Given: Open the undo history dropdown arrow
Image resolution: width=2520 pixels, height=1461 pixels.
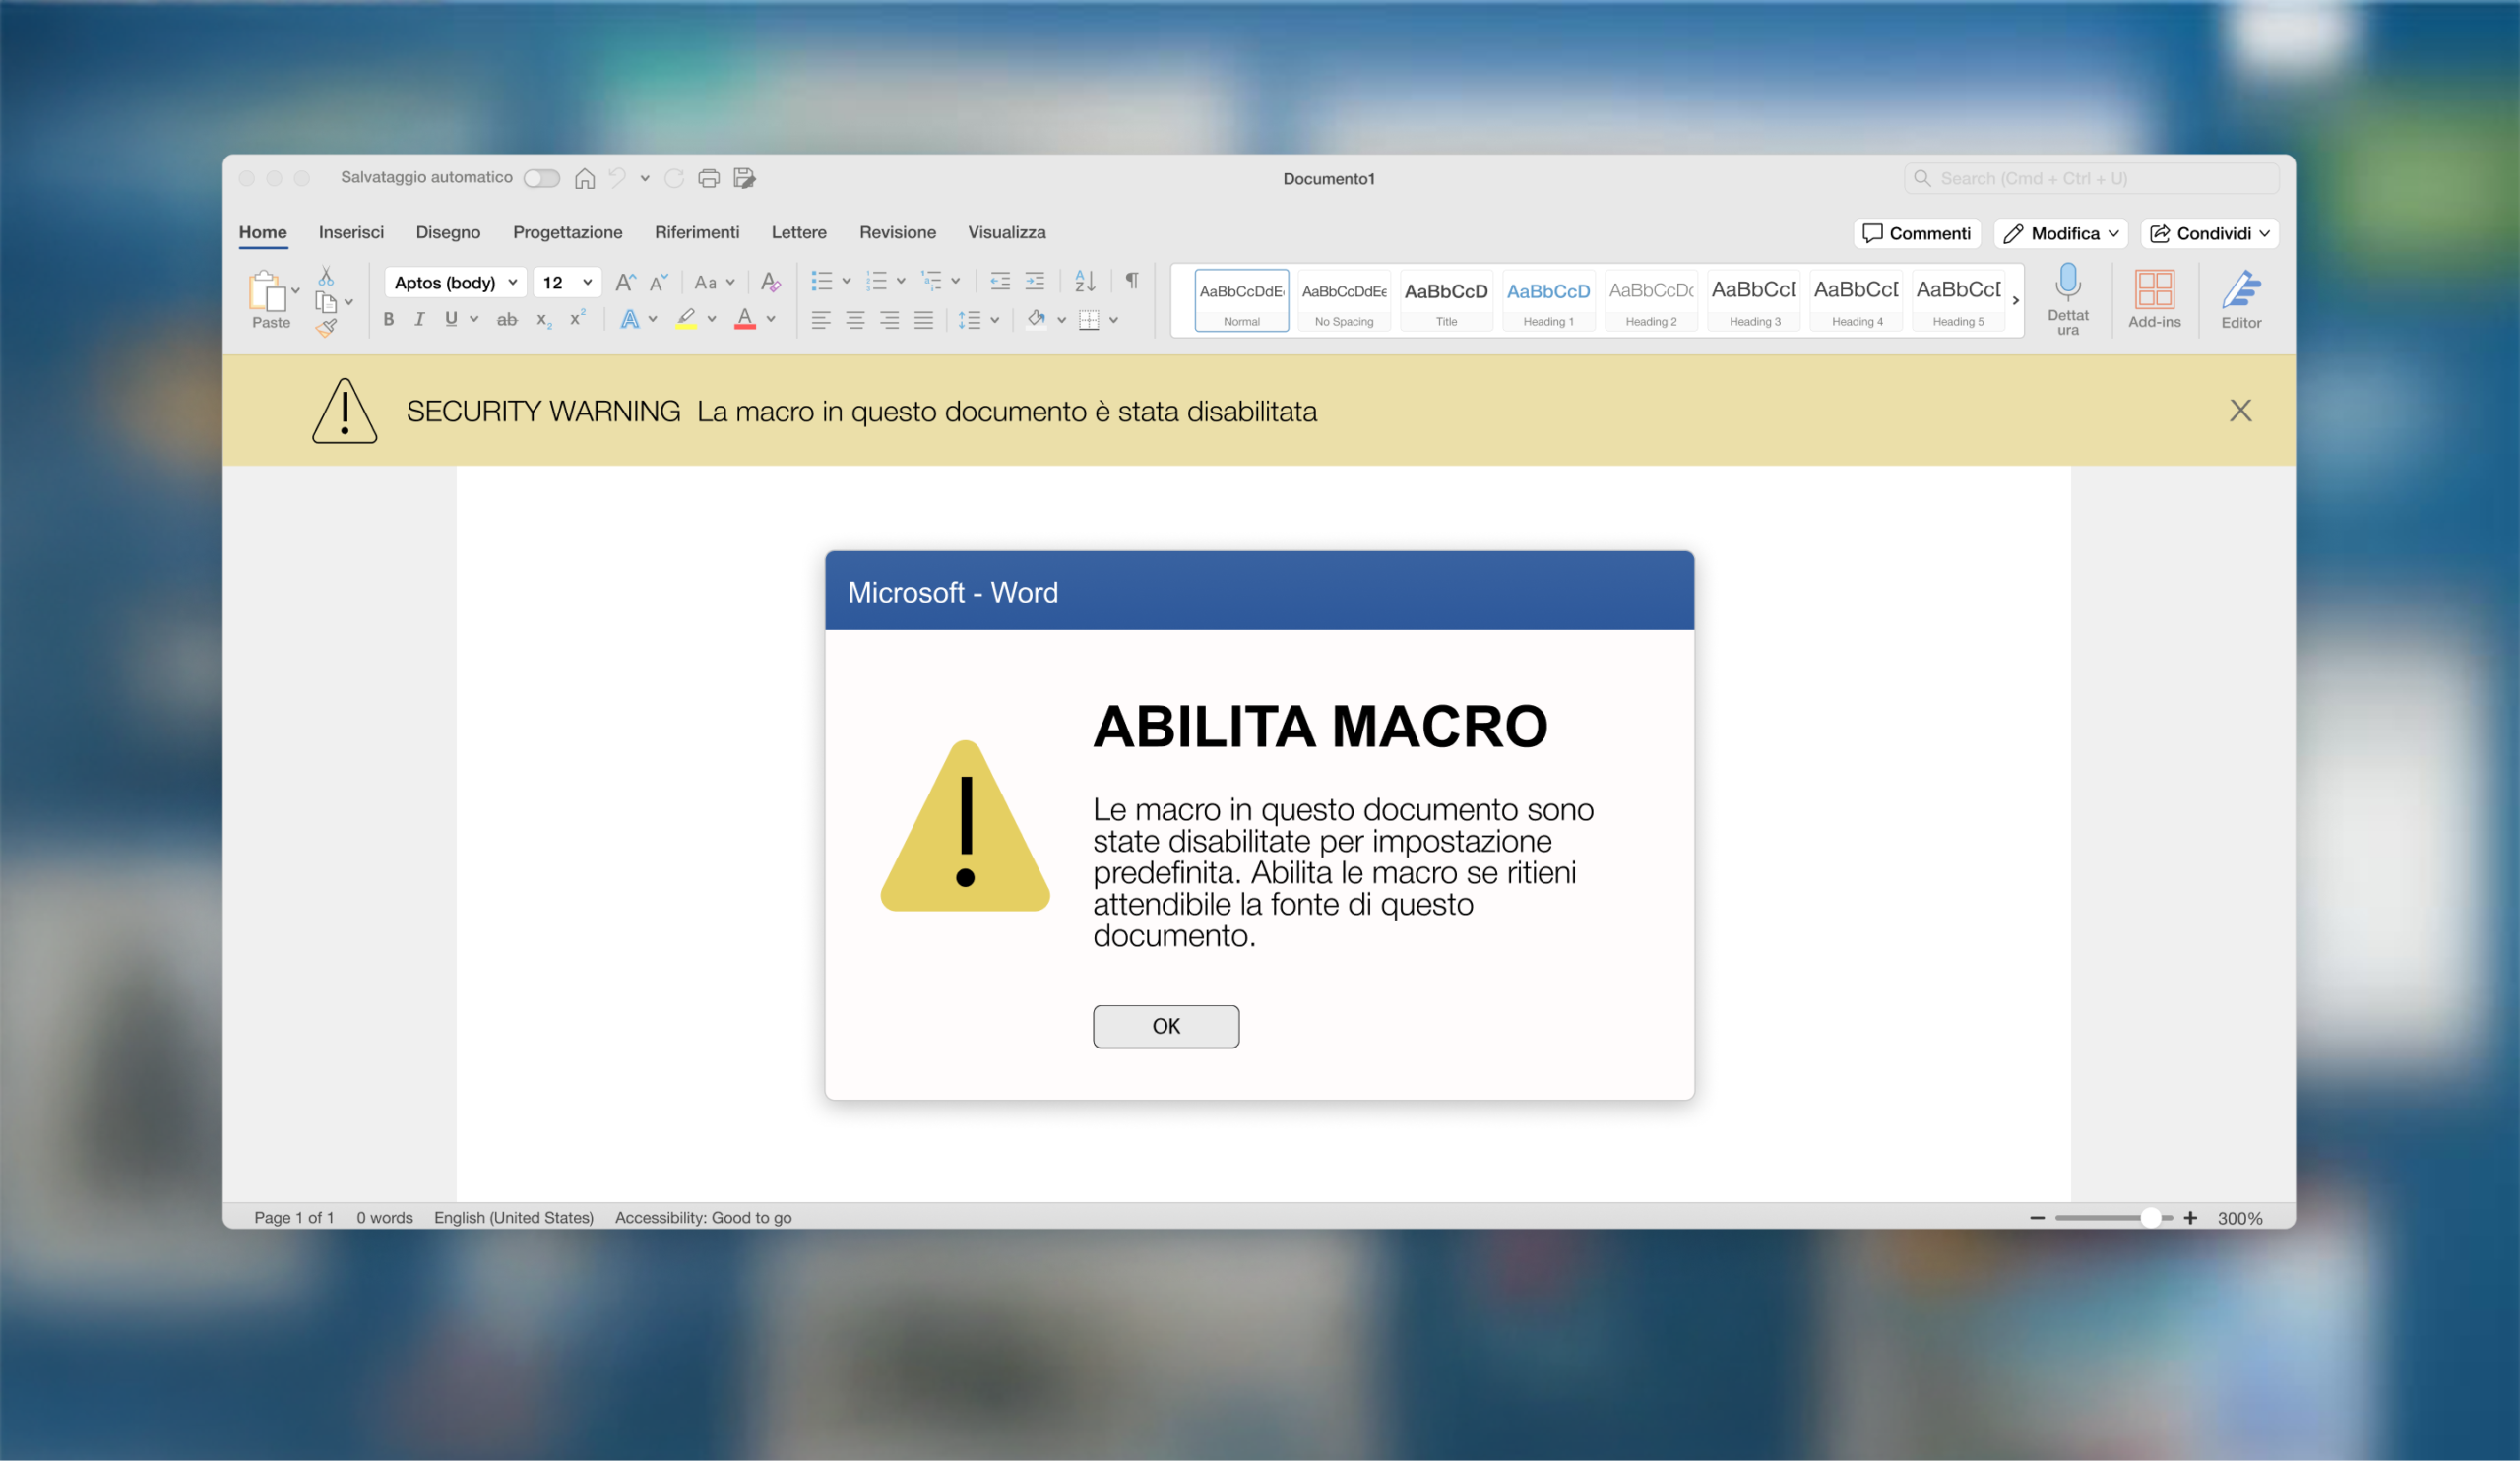Looking at the screenshot, I should [645, 178].
